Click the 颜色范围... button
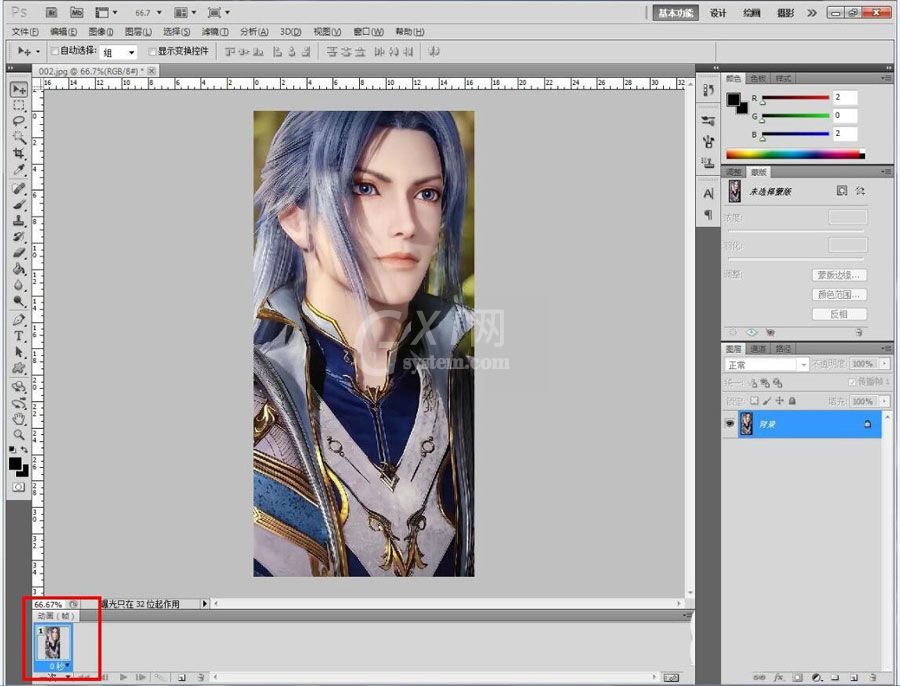Viewport: 900px width, 686px height. [x=839, y=294]
